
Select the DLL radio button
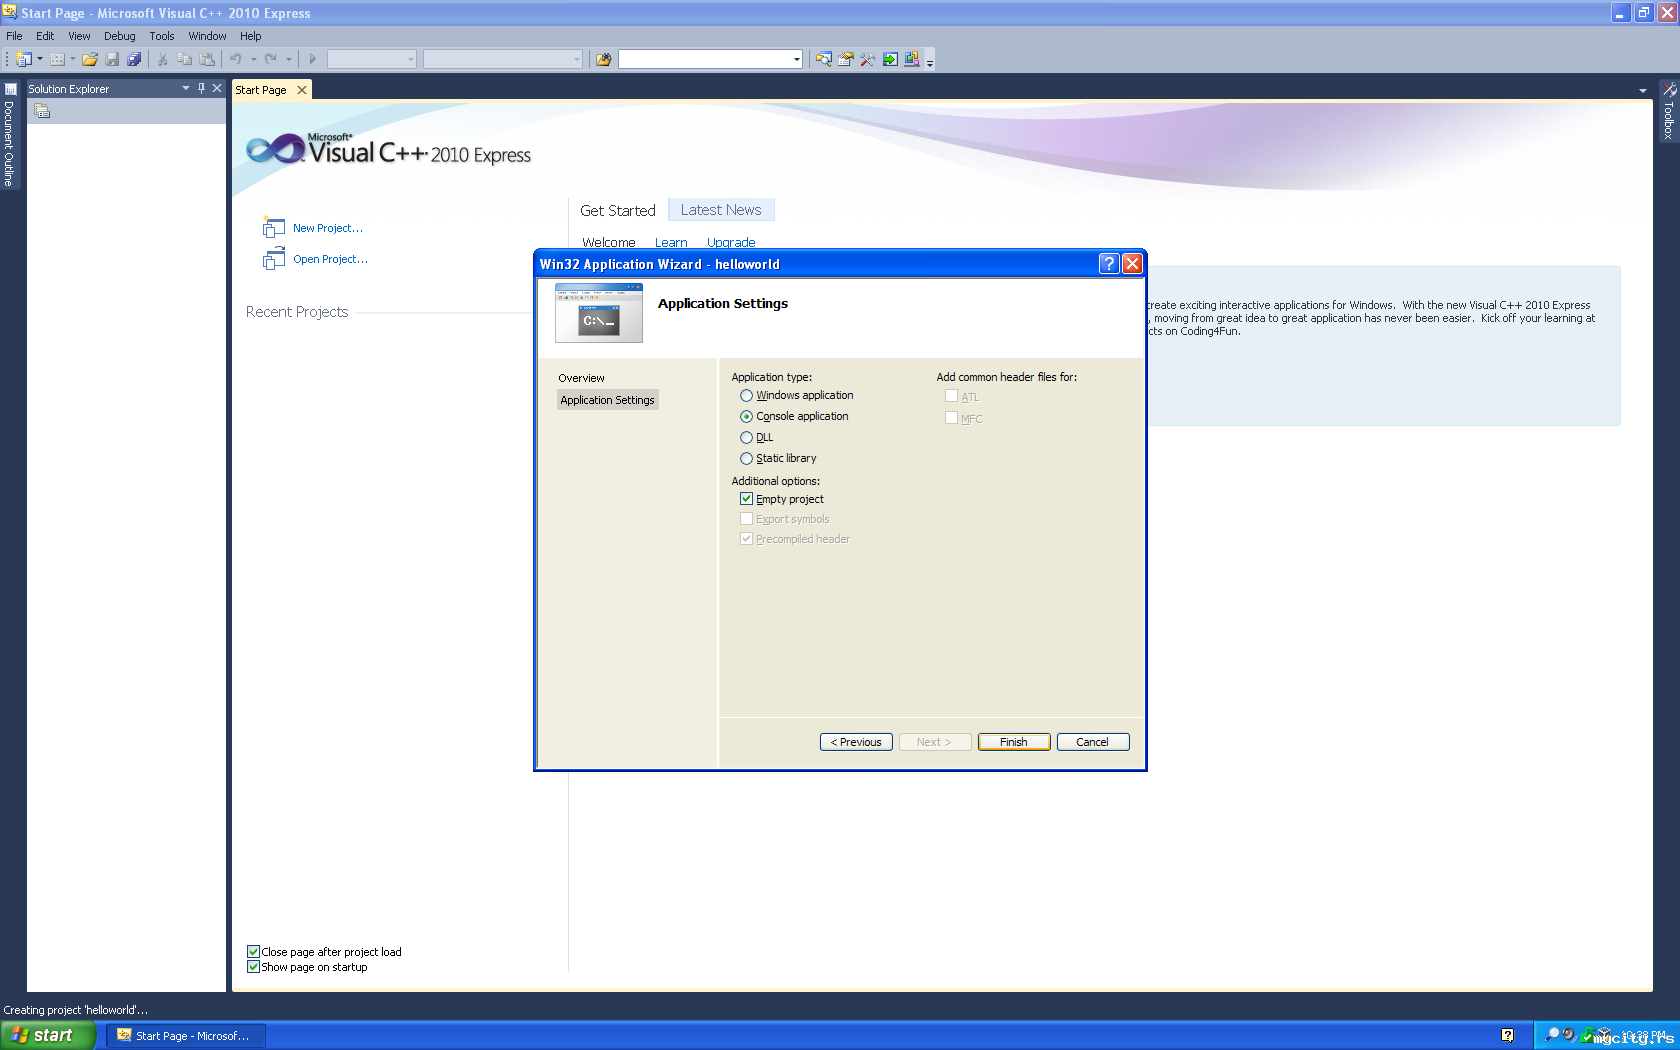click(x=746, y=438)
